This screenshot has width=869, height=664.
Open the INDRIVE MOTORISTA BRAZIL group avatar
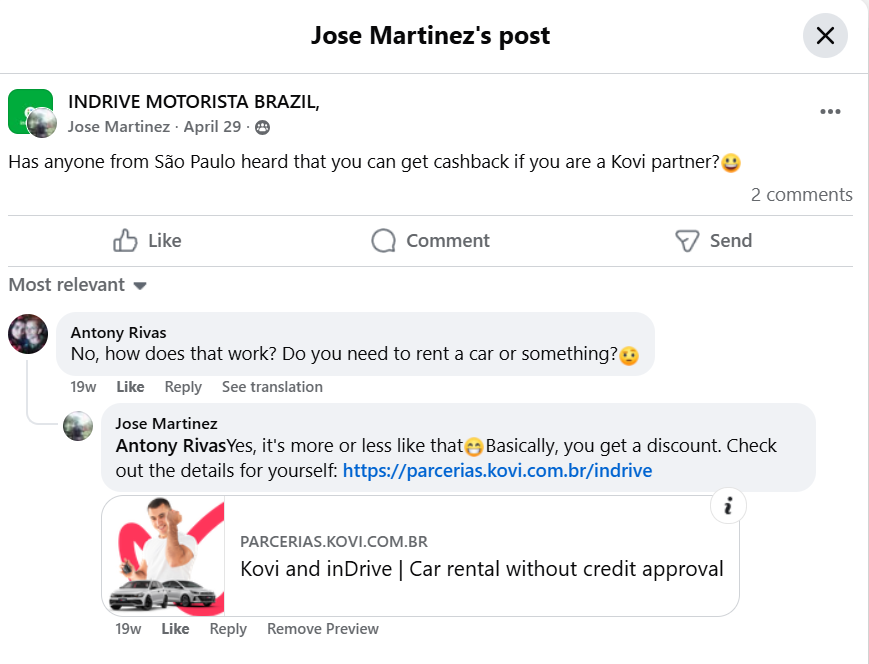coord(30,111)
